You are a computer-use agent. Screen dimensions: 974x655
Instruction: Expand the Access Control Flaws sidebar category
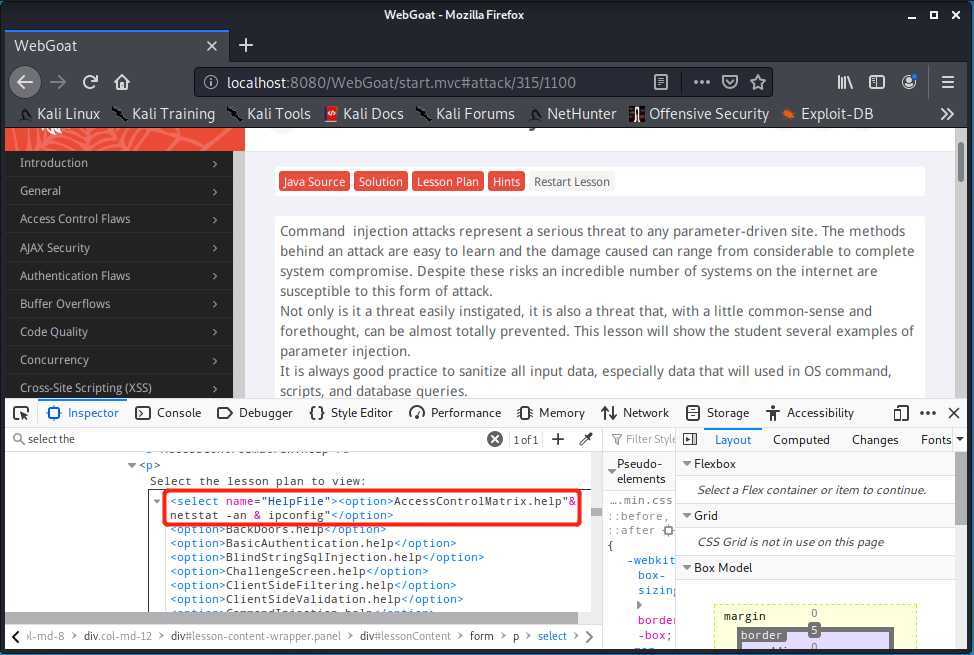coord(118,219)
